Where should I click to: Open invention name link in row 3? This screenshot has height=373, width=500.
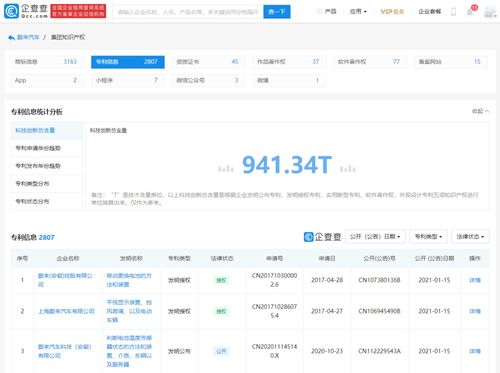129,351
